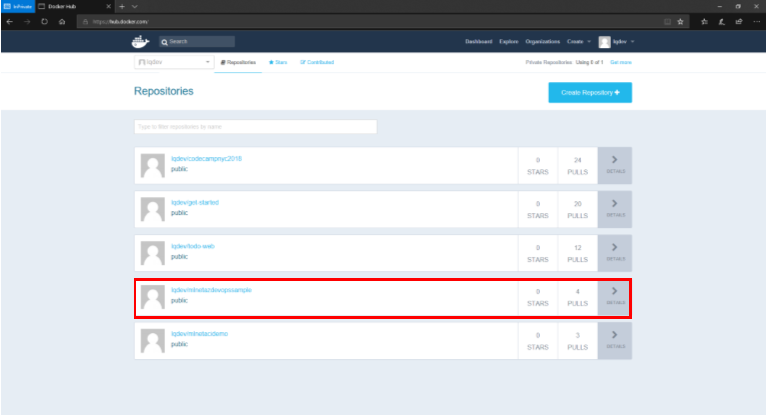Follow the Get more private repositories link
Screen dimensions: 766x415
pos(621,62)
